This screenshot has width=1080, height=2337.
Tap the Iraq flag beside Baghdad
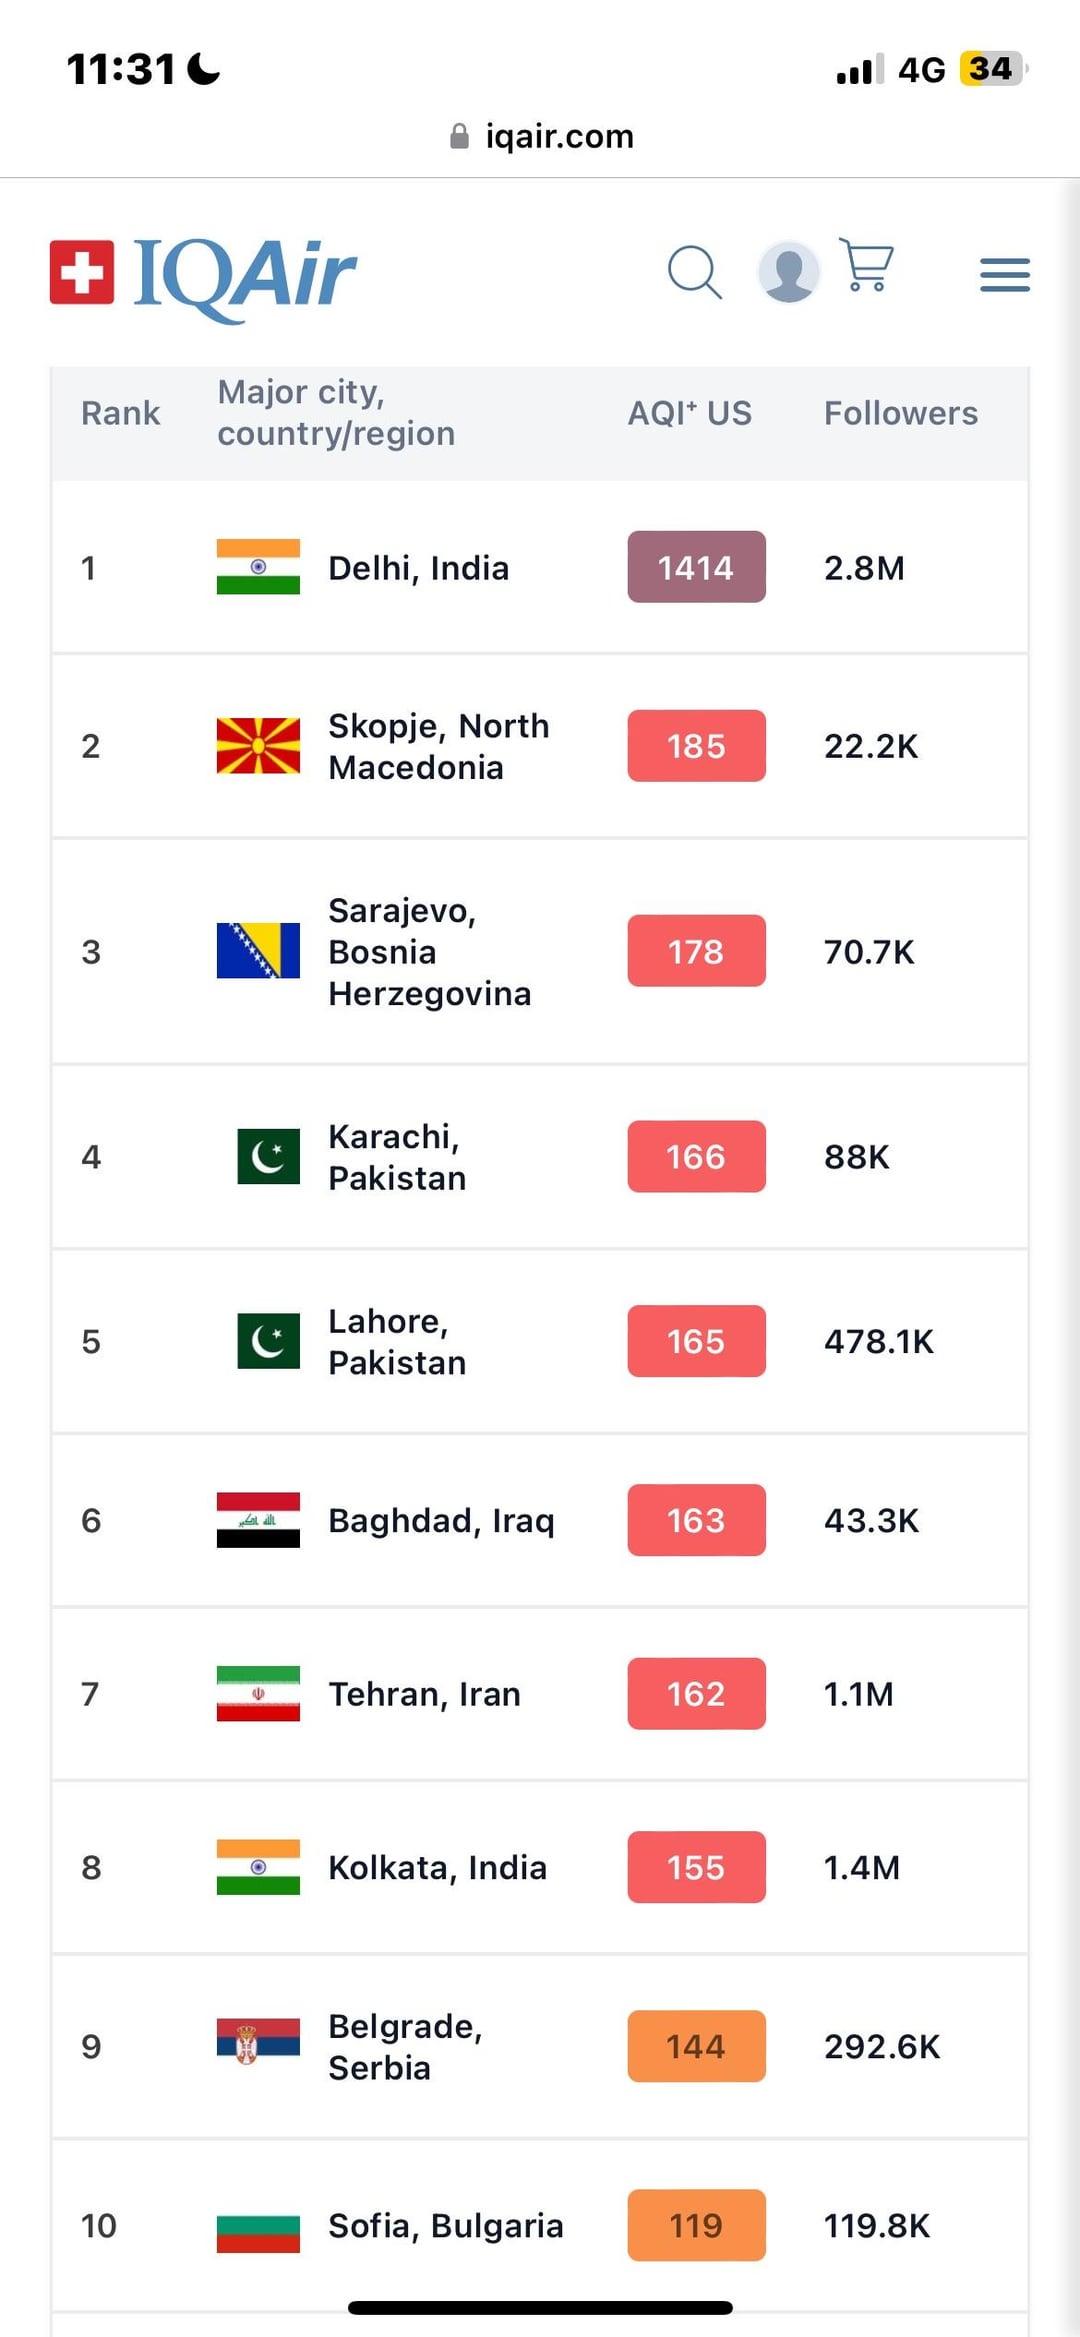258,1520
